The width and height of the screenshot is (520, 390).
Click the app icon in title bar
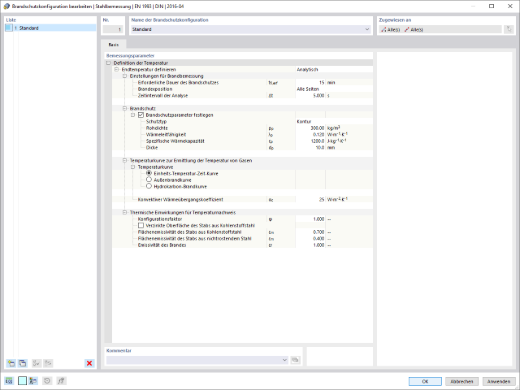click(6, 6)
